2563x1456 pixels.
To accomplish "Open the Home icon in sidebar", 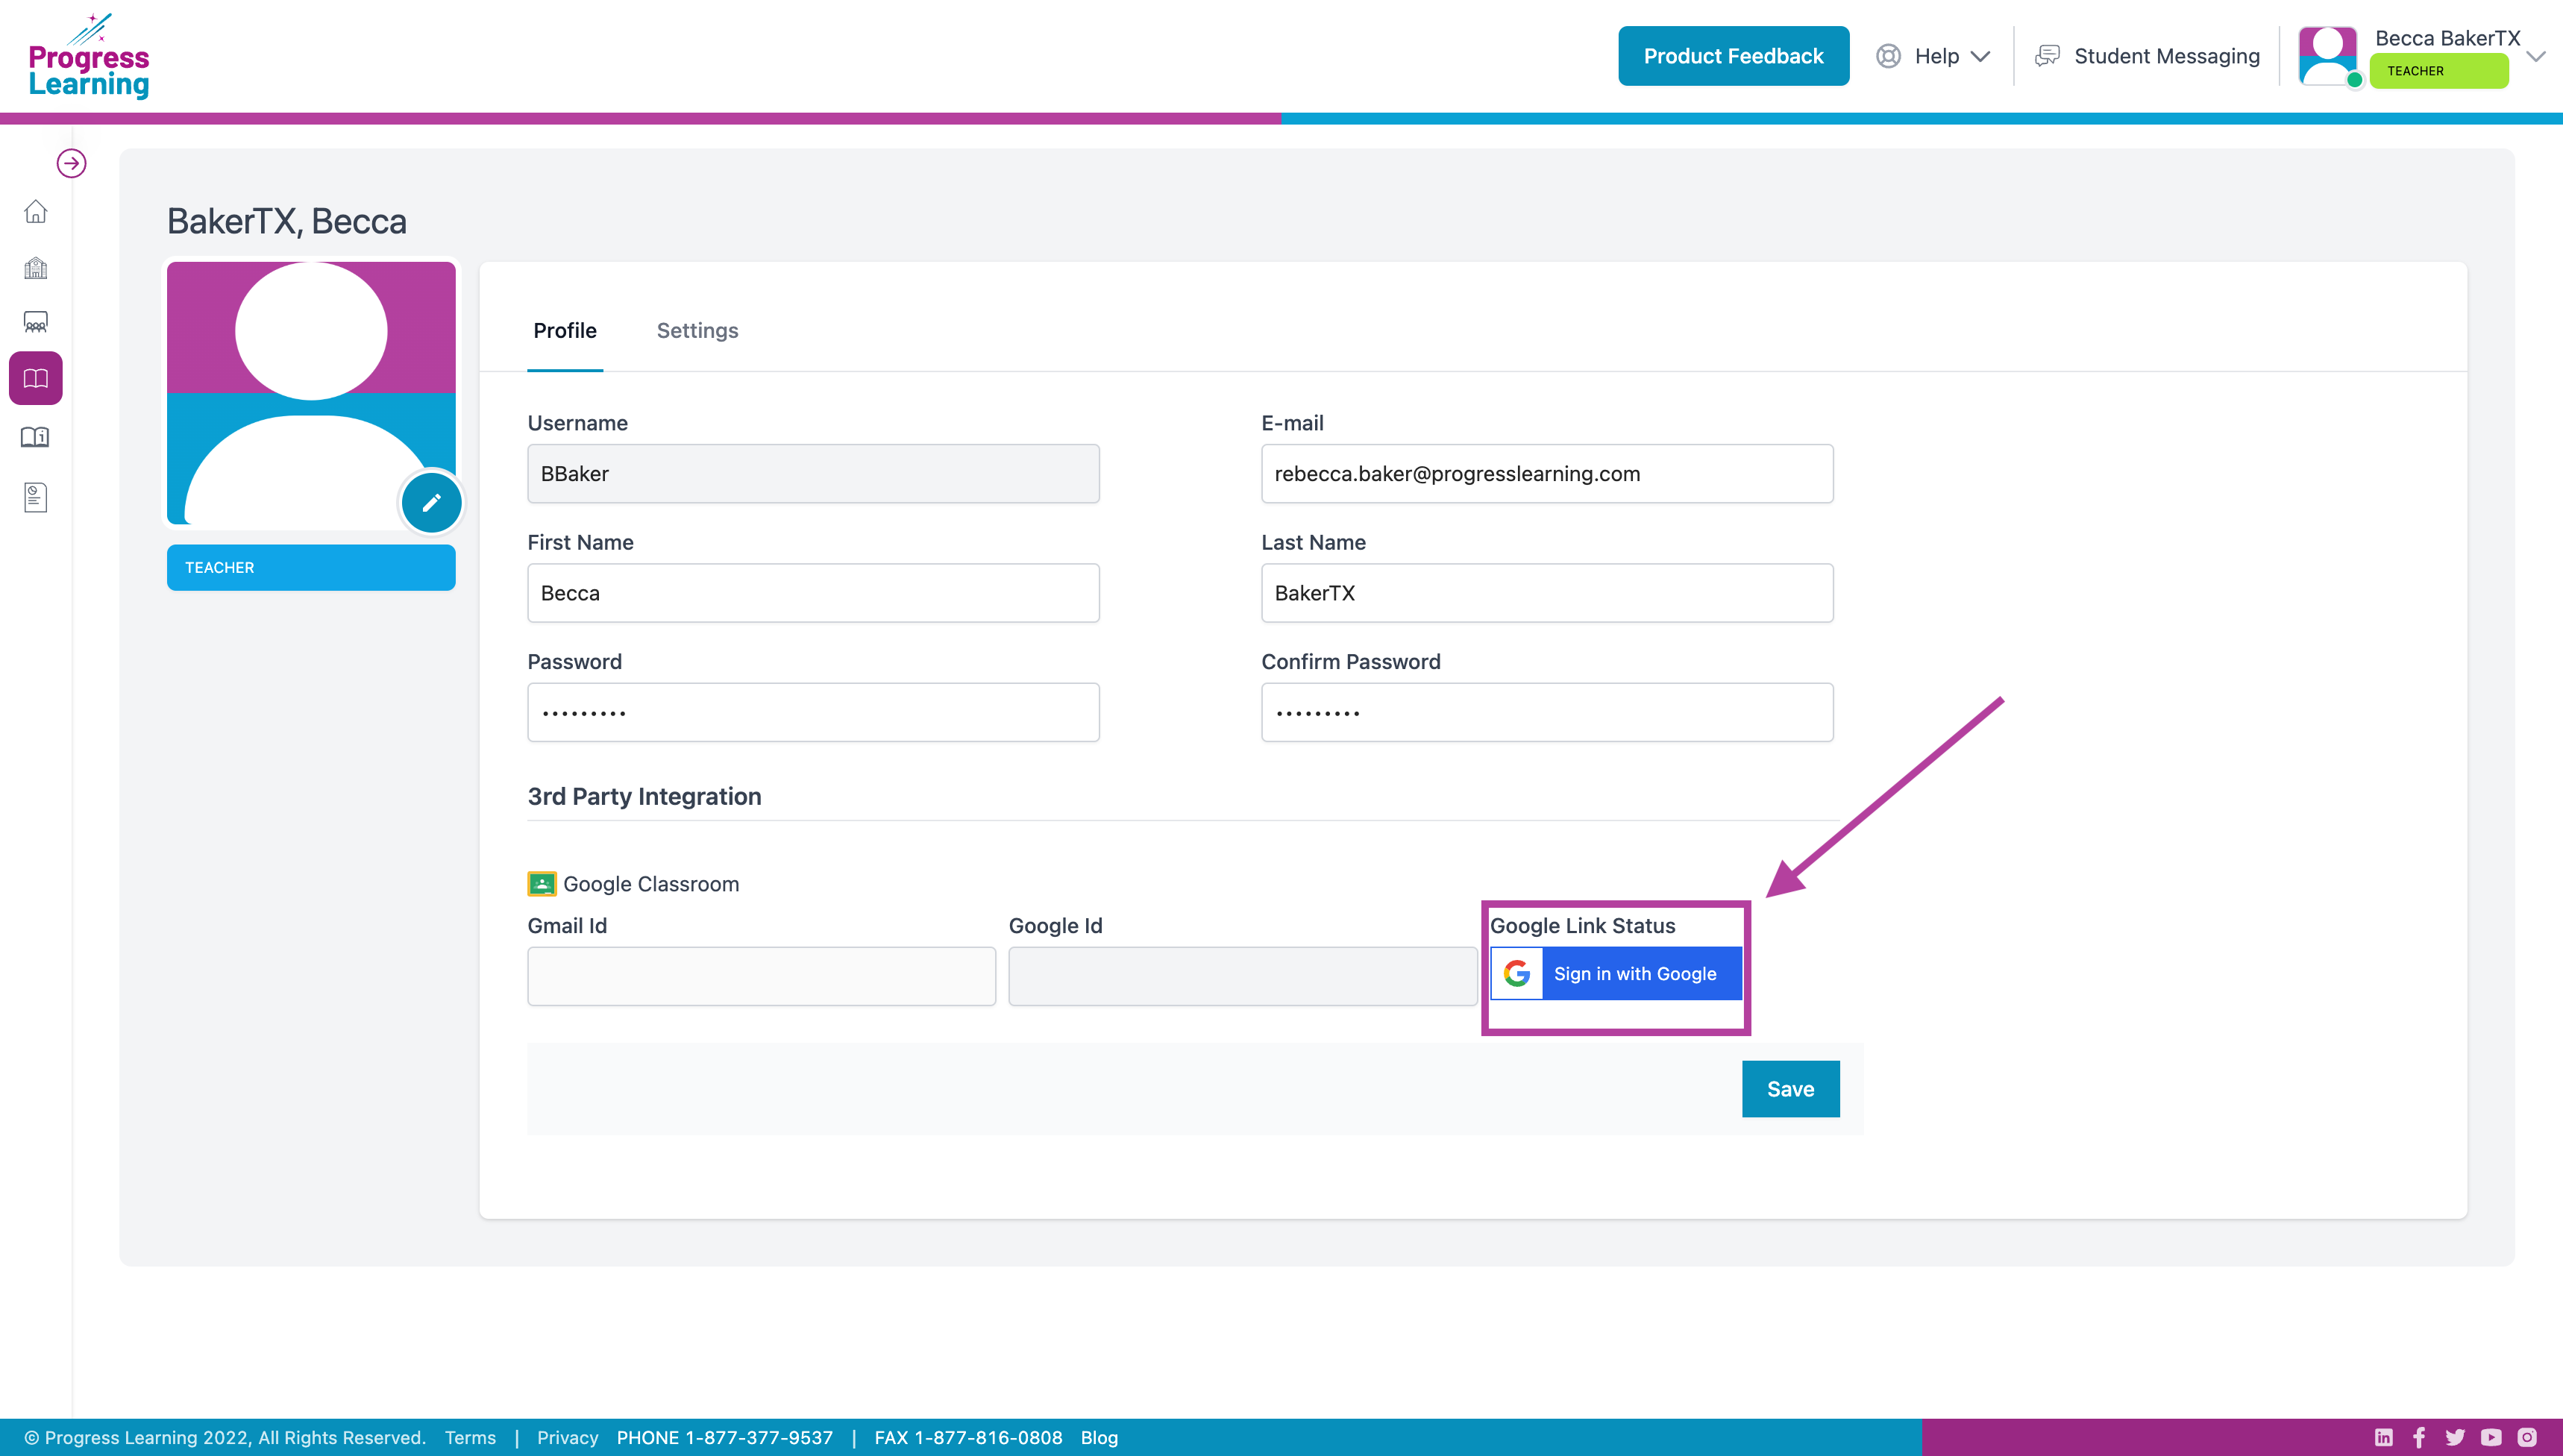I will pyautogui.click(x=36, y=212).
